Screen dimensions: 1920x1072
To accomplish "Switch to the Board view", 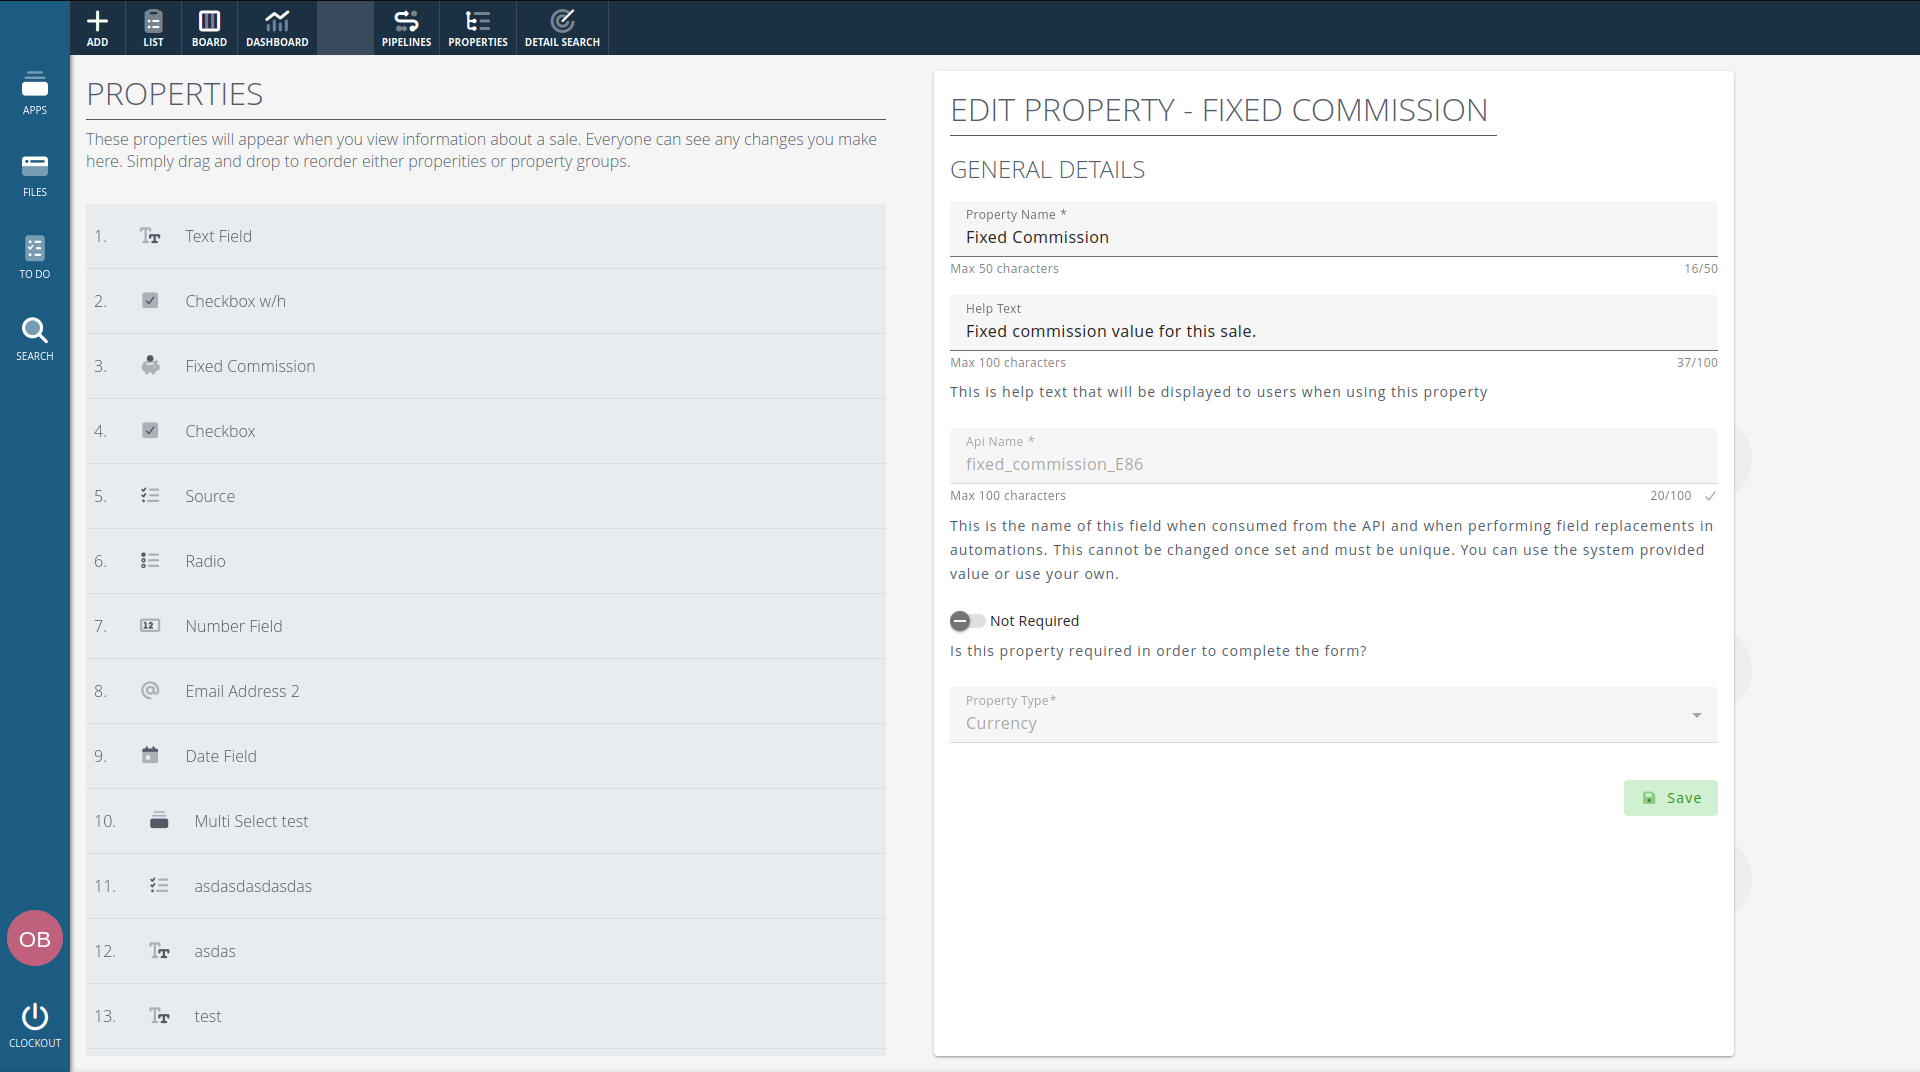I will [x=209, y=27].
